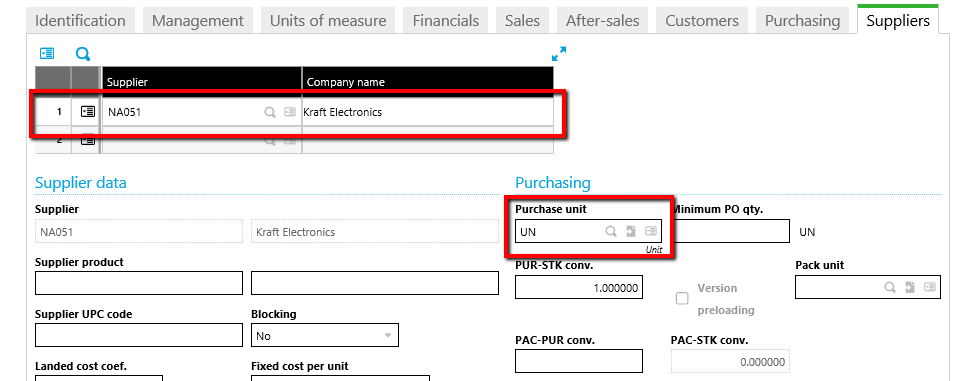Select the Sales tab
Viewport: 972px width, 381px height.
(x=522, y=20)
